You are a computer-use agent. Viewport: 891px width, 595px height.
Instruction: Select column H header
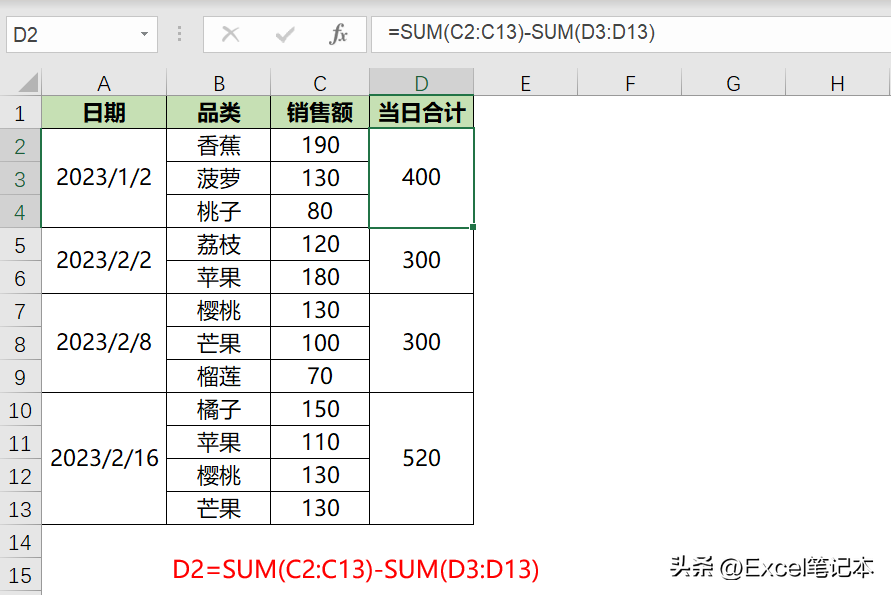[x=837, y=83]
